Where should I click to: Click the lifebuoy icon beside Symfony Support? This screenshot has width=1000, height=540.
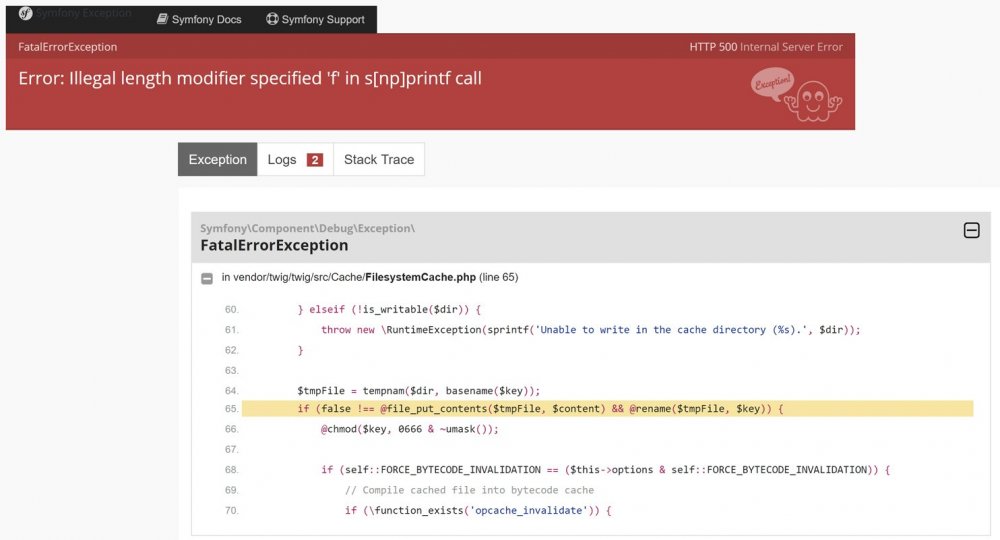coord(272,19)
